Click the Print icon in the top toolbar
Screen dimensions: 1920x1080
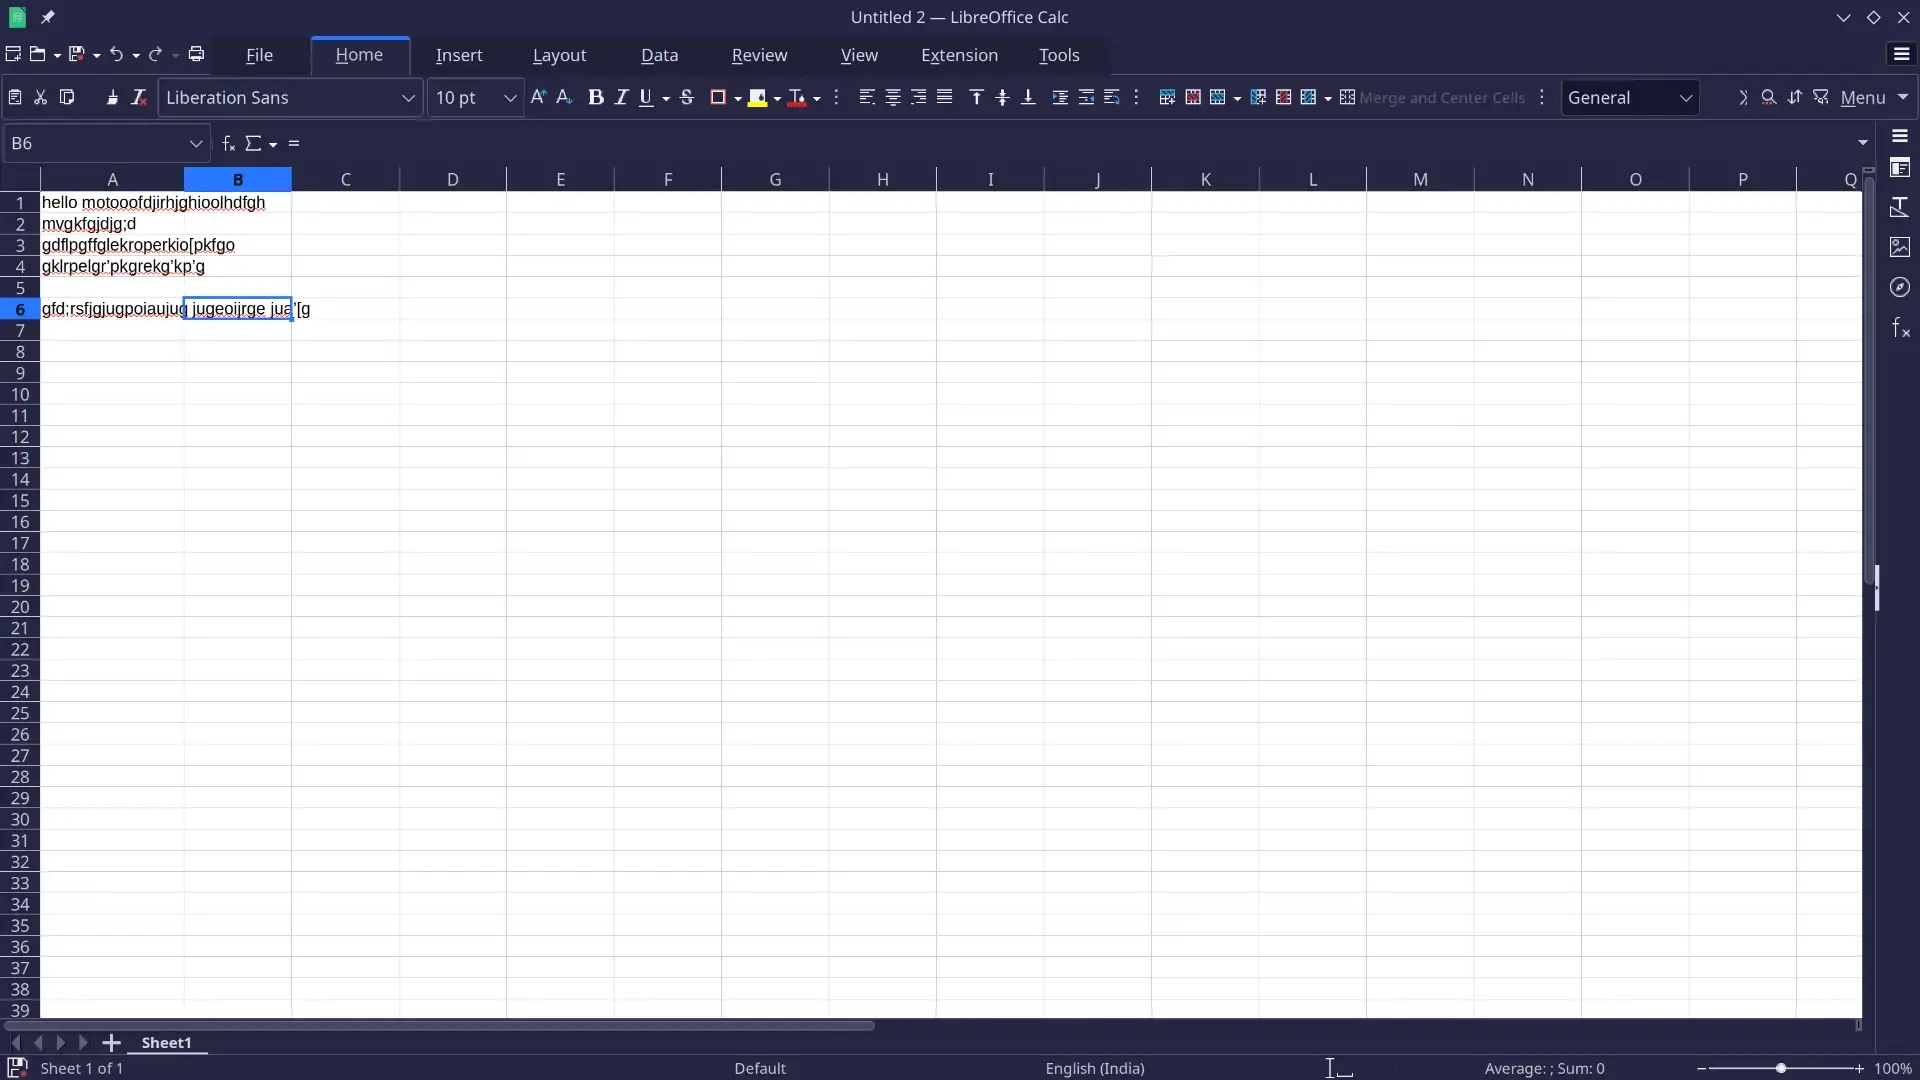[x=196, y=54]
